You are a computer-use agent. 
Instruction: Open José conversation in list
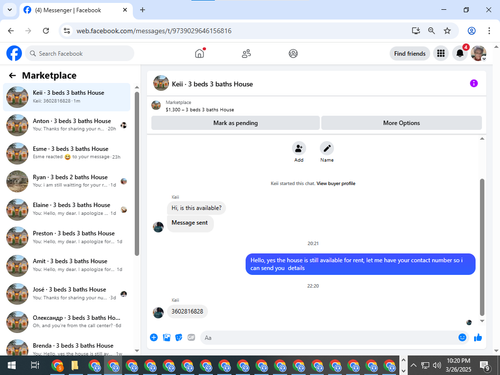67,294
